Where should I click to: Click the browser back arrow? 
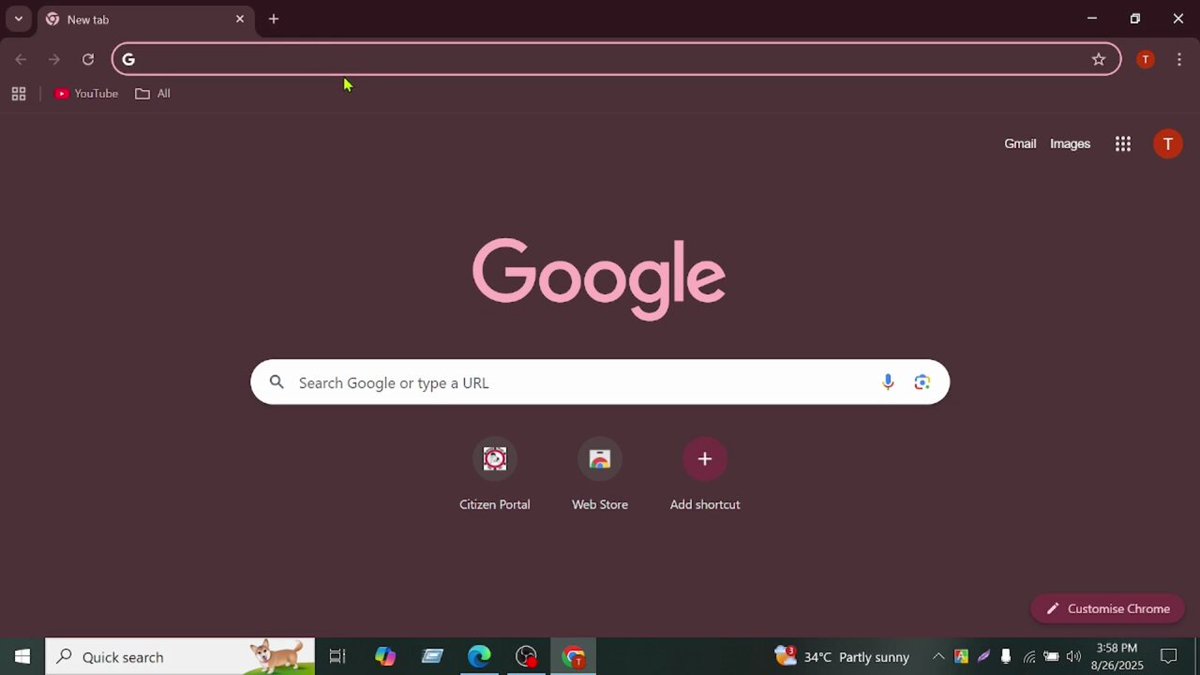21,59
